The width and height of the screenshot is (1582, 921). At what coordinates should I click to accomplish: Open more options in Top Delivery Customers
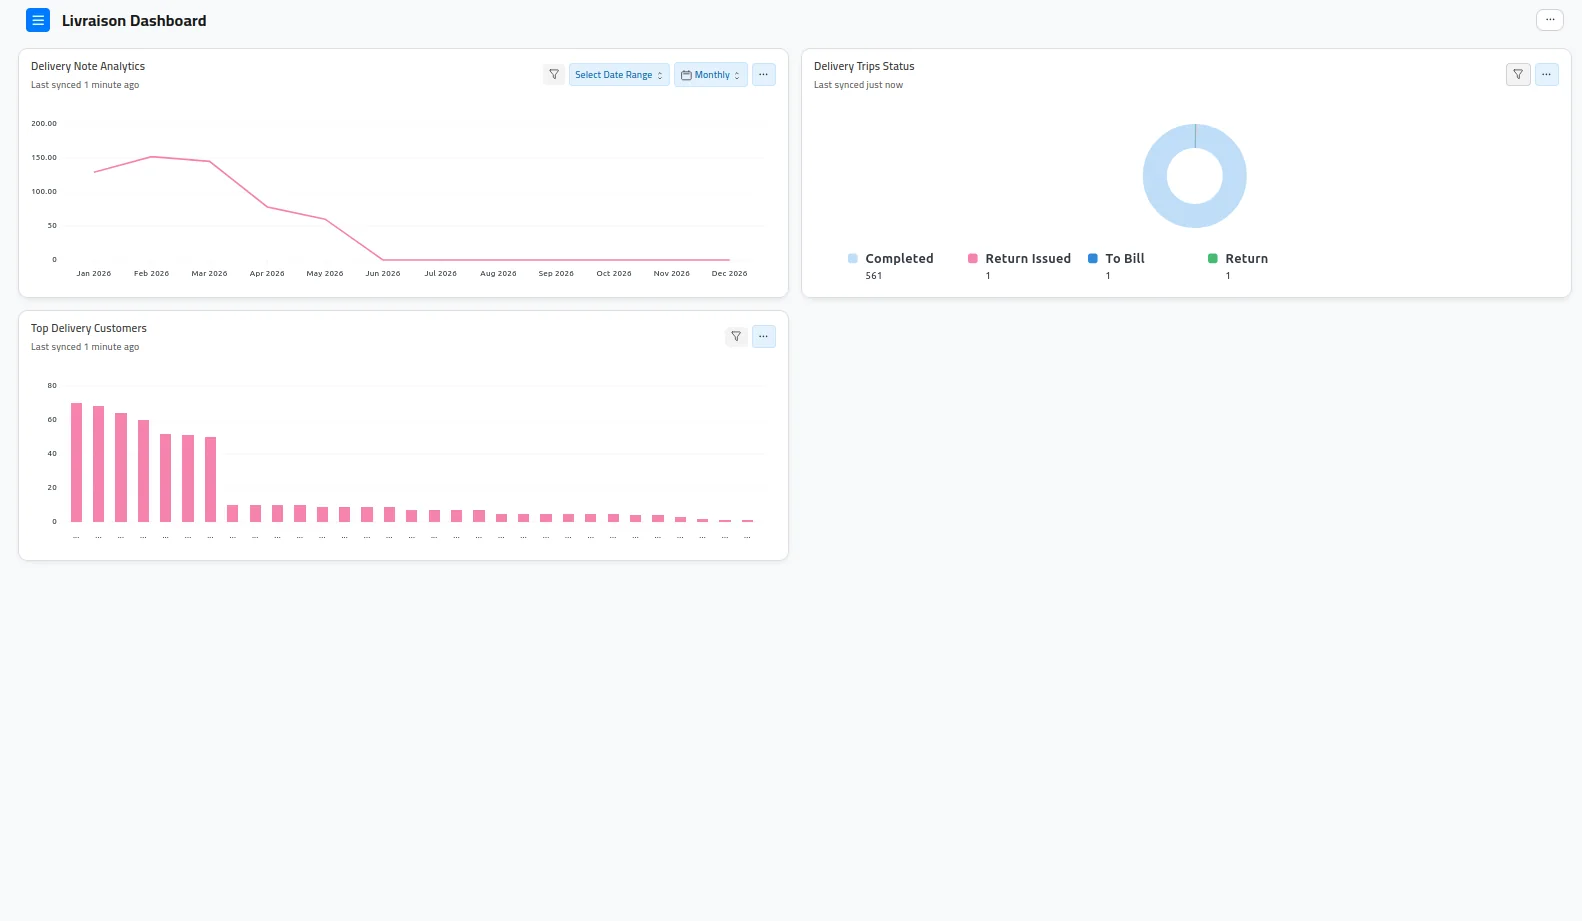tap(763, 337)
